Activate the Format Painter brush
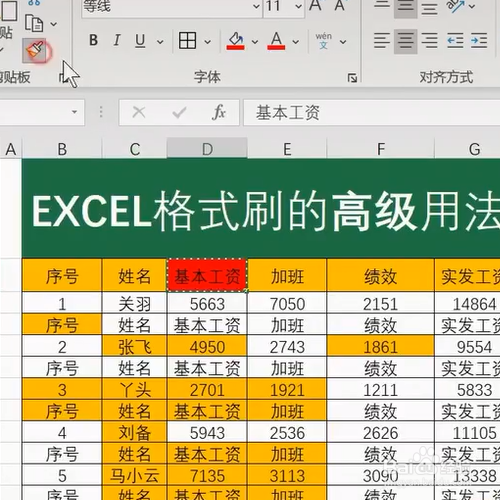 [35, 51]
